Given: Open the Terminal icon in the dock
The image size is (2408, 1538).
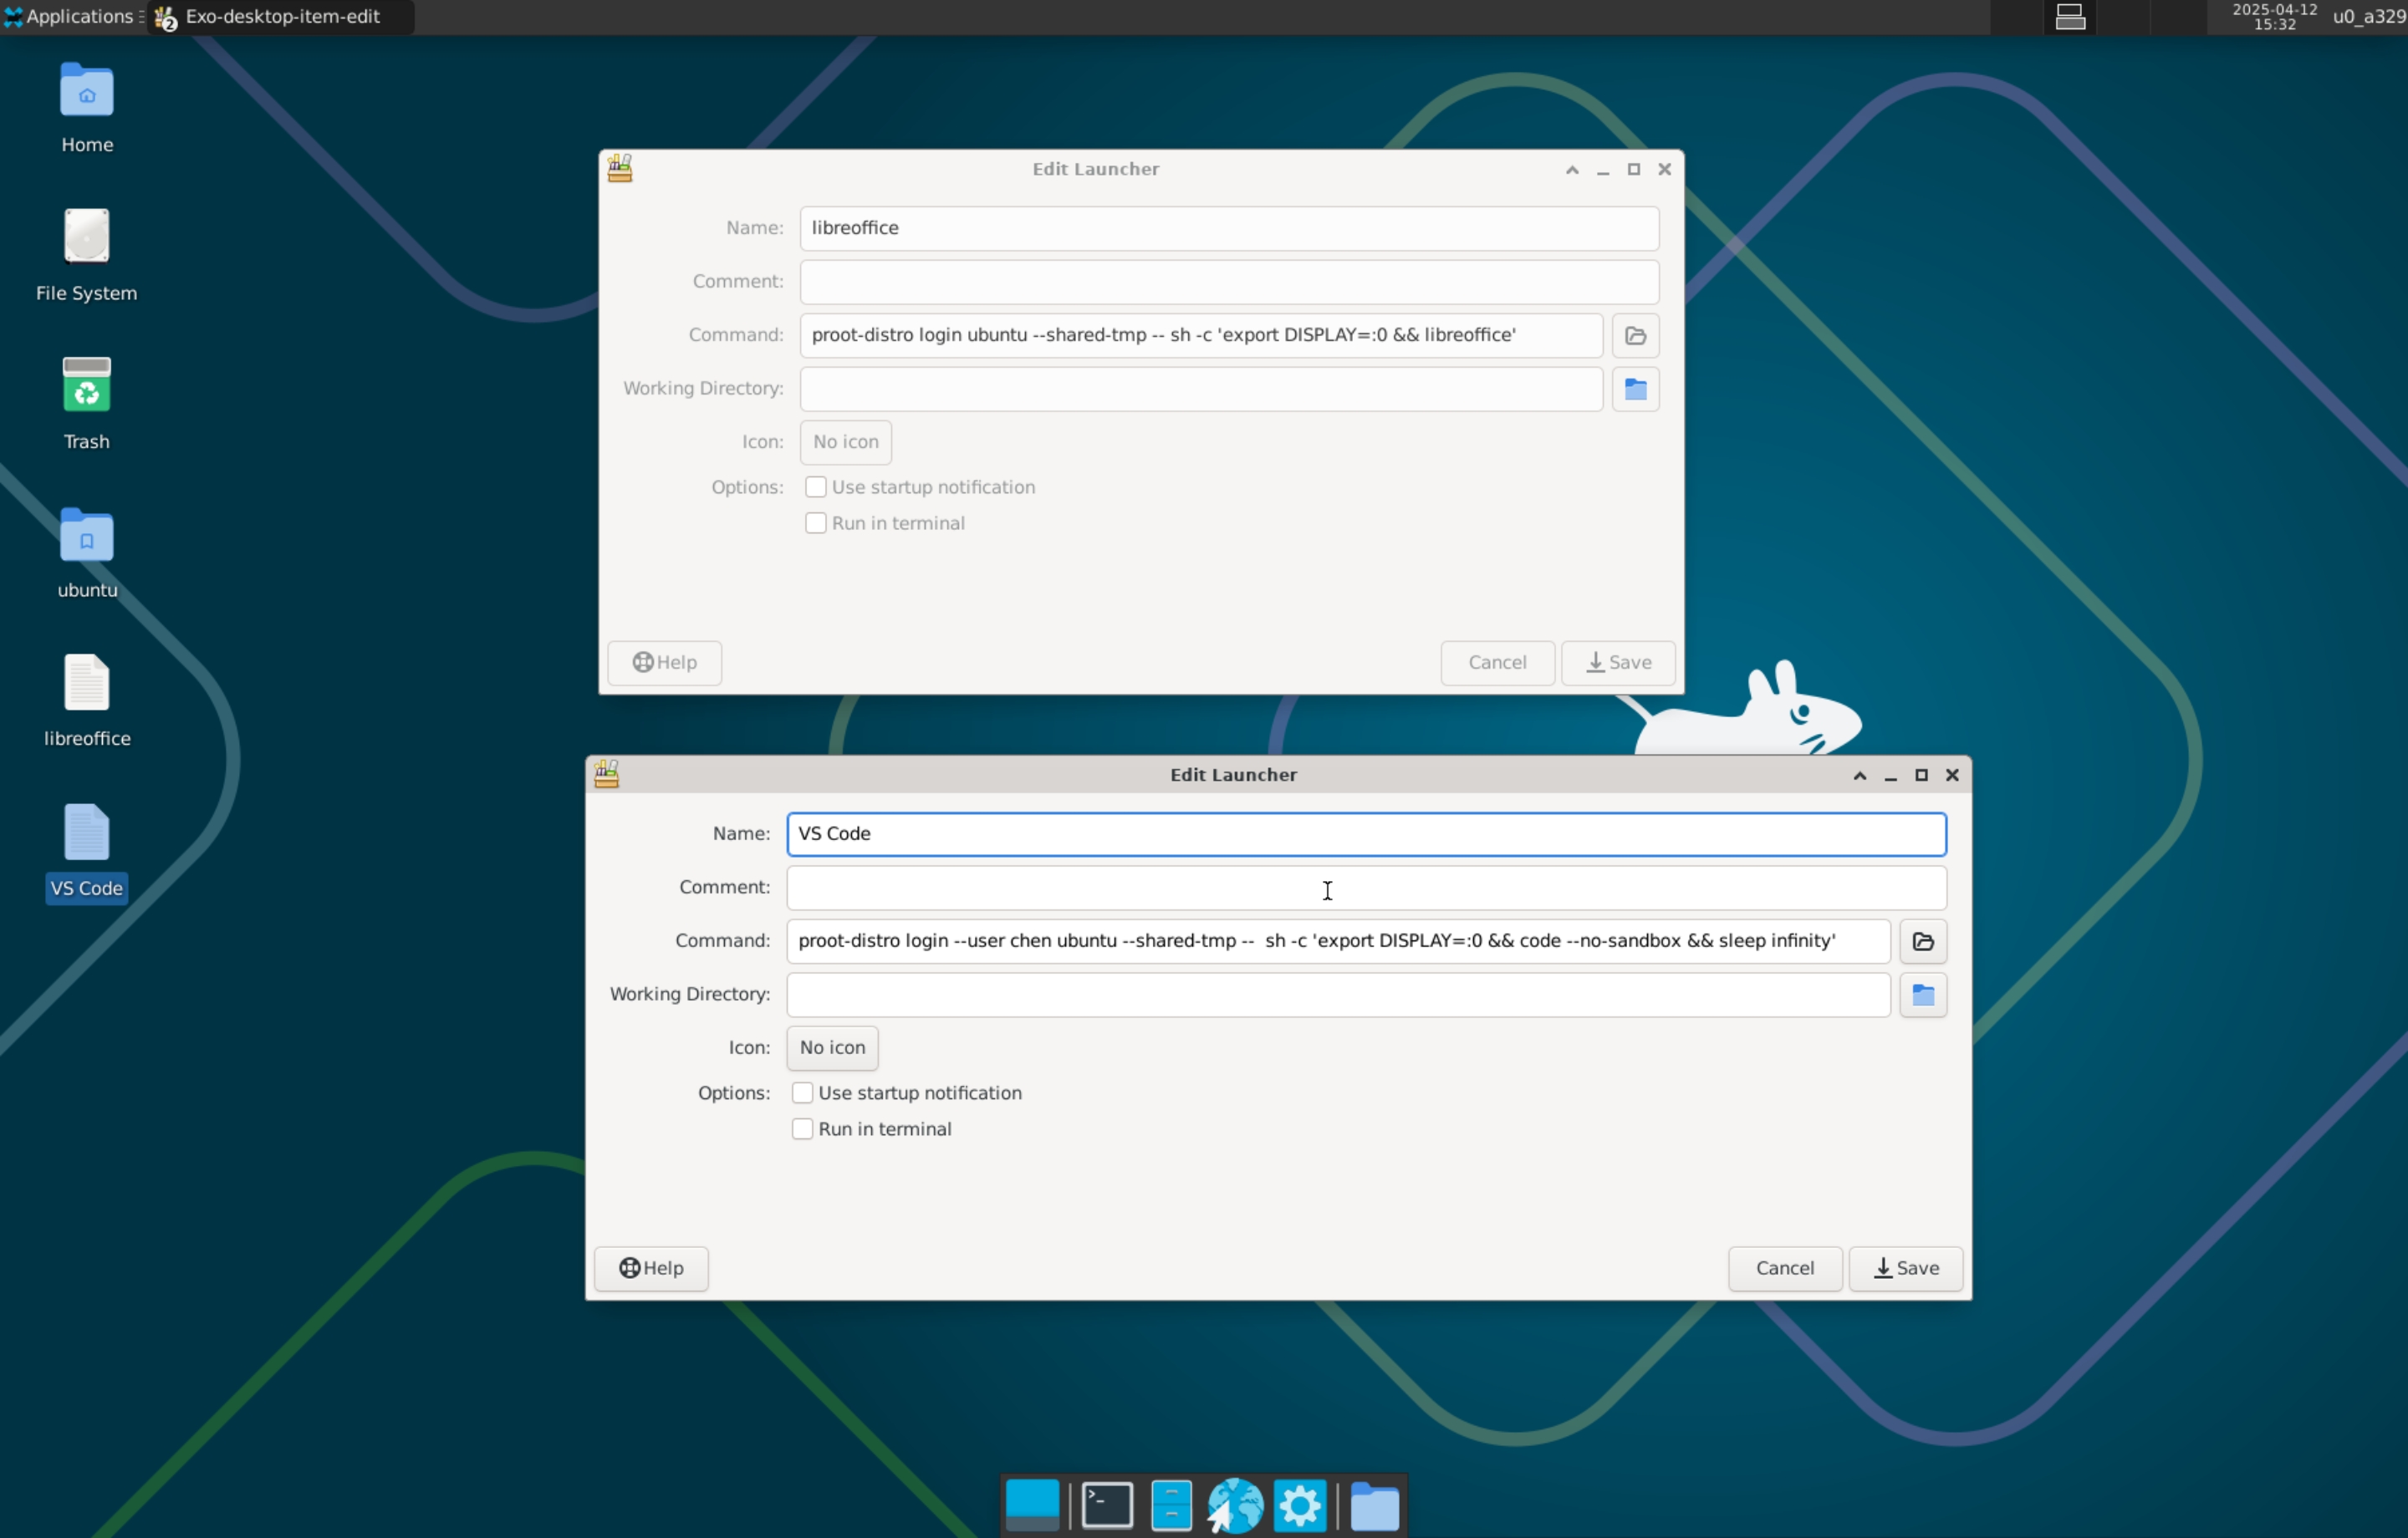Looking at the screenshot, I should coord(1107,1505).
